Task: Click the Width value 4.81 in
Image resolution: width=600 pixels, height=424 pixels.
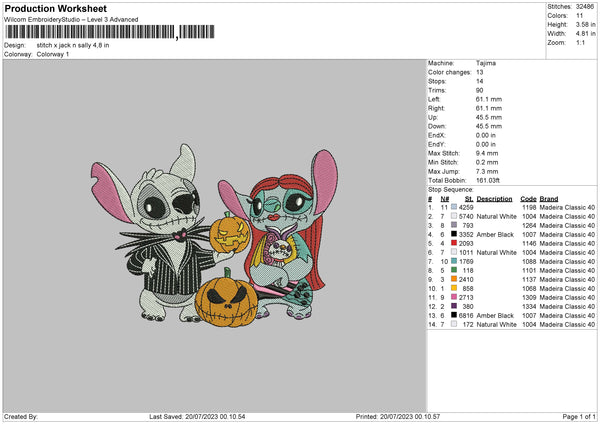Action: 585,34
